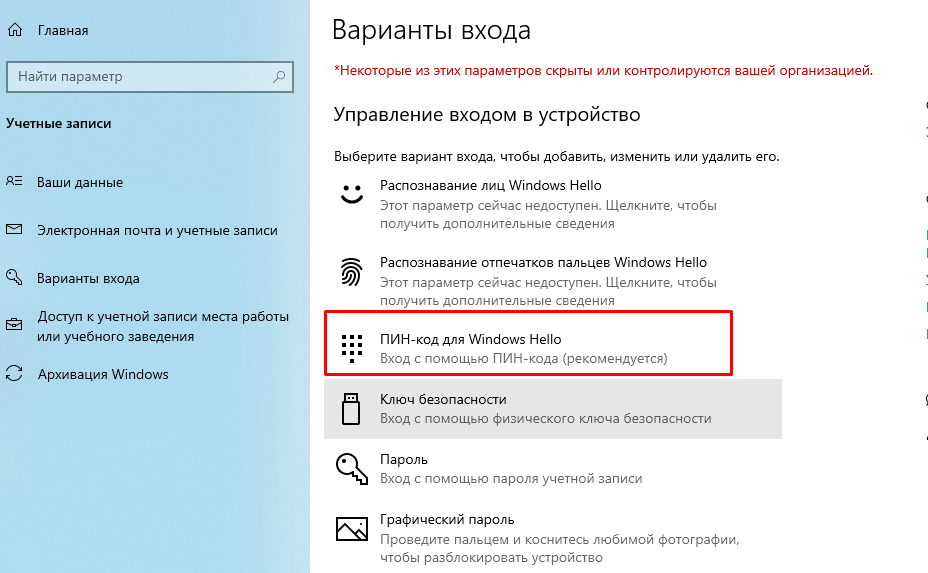Click the briefcase icon for work access
Viewport: 928px width, 573px height.
14,325
